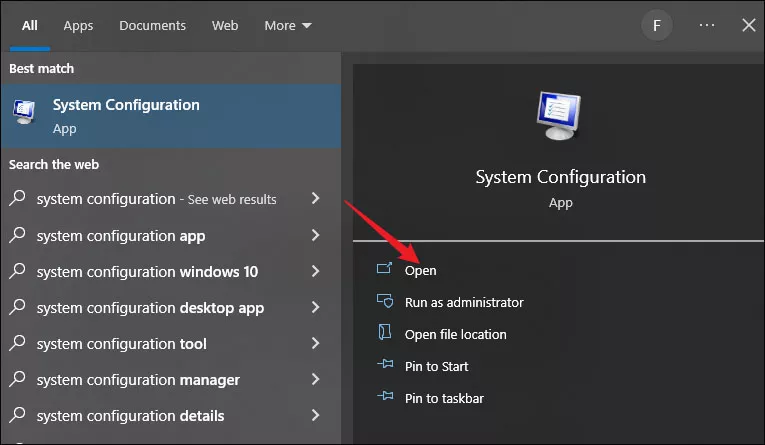
Task: Switch to the Documents tab
Action: (x=152, y=25)
